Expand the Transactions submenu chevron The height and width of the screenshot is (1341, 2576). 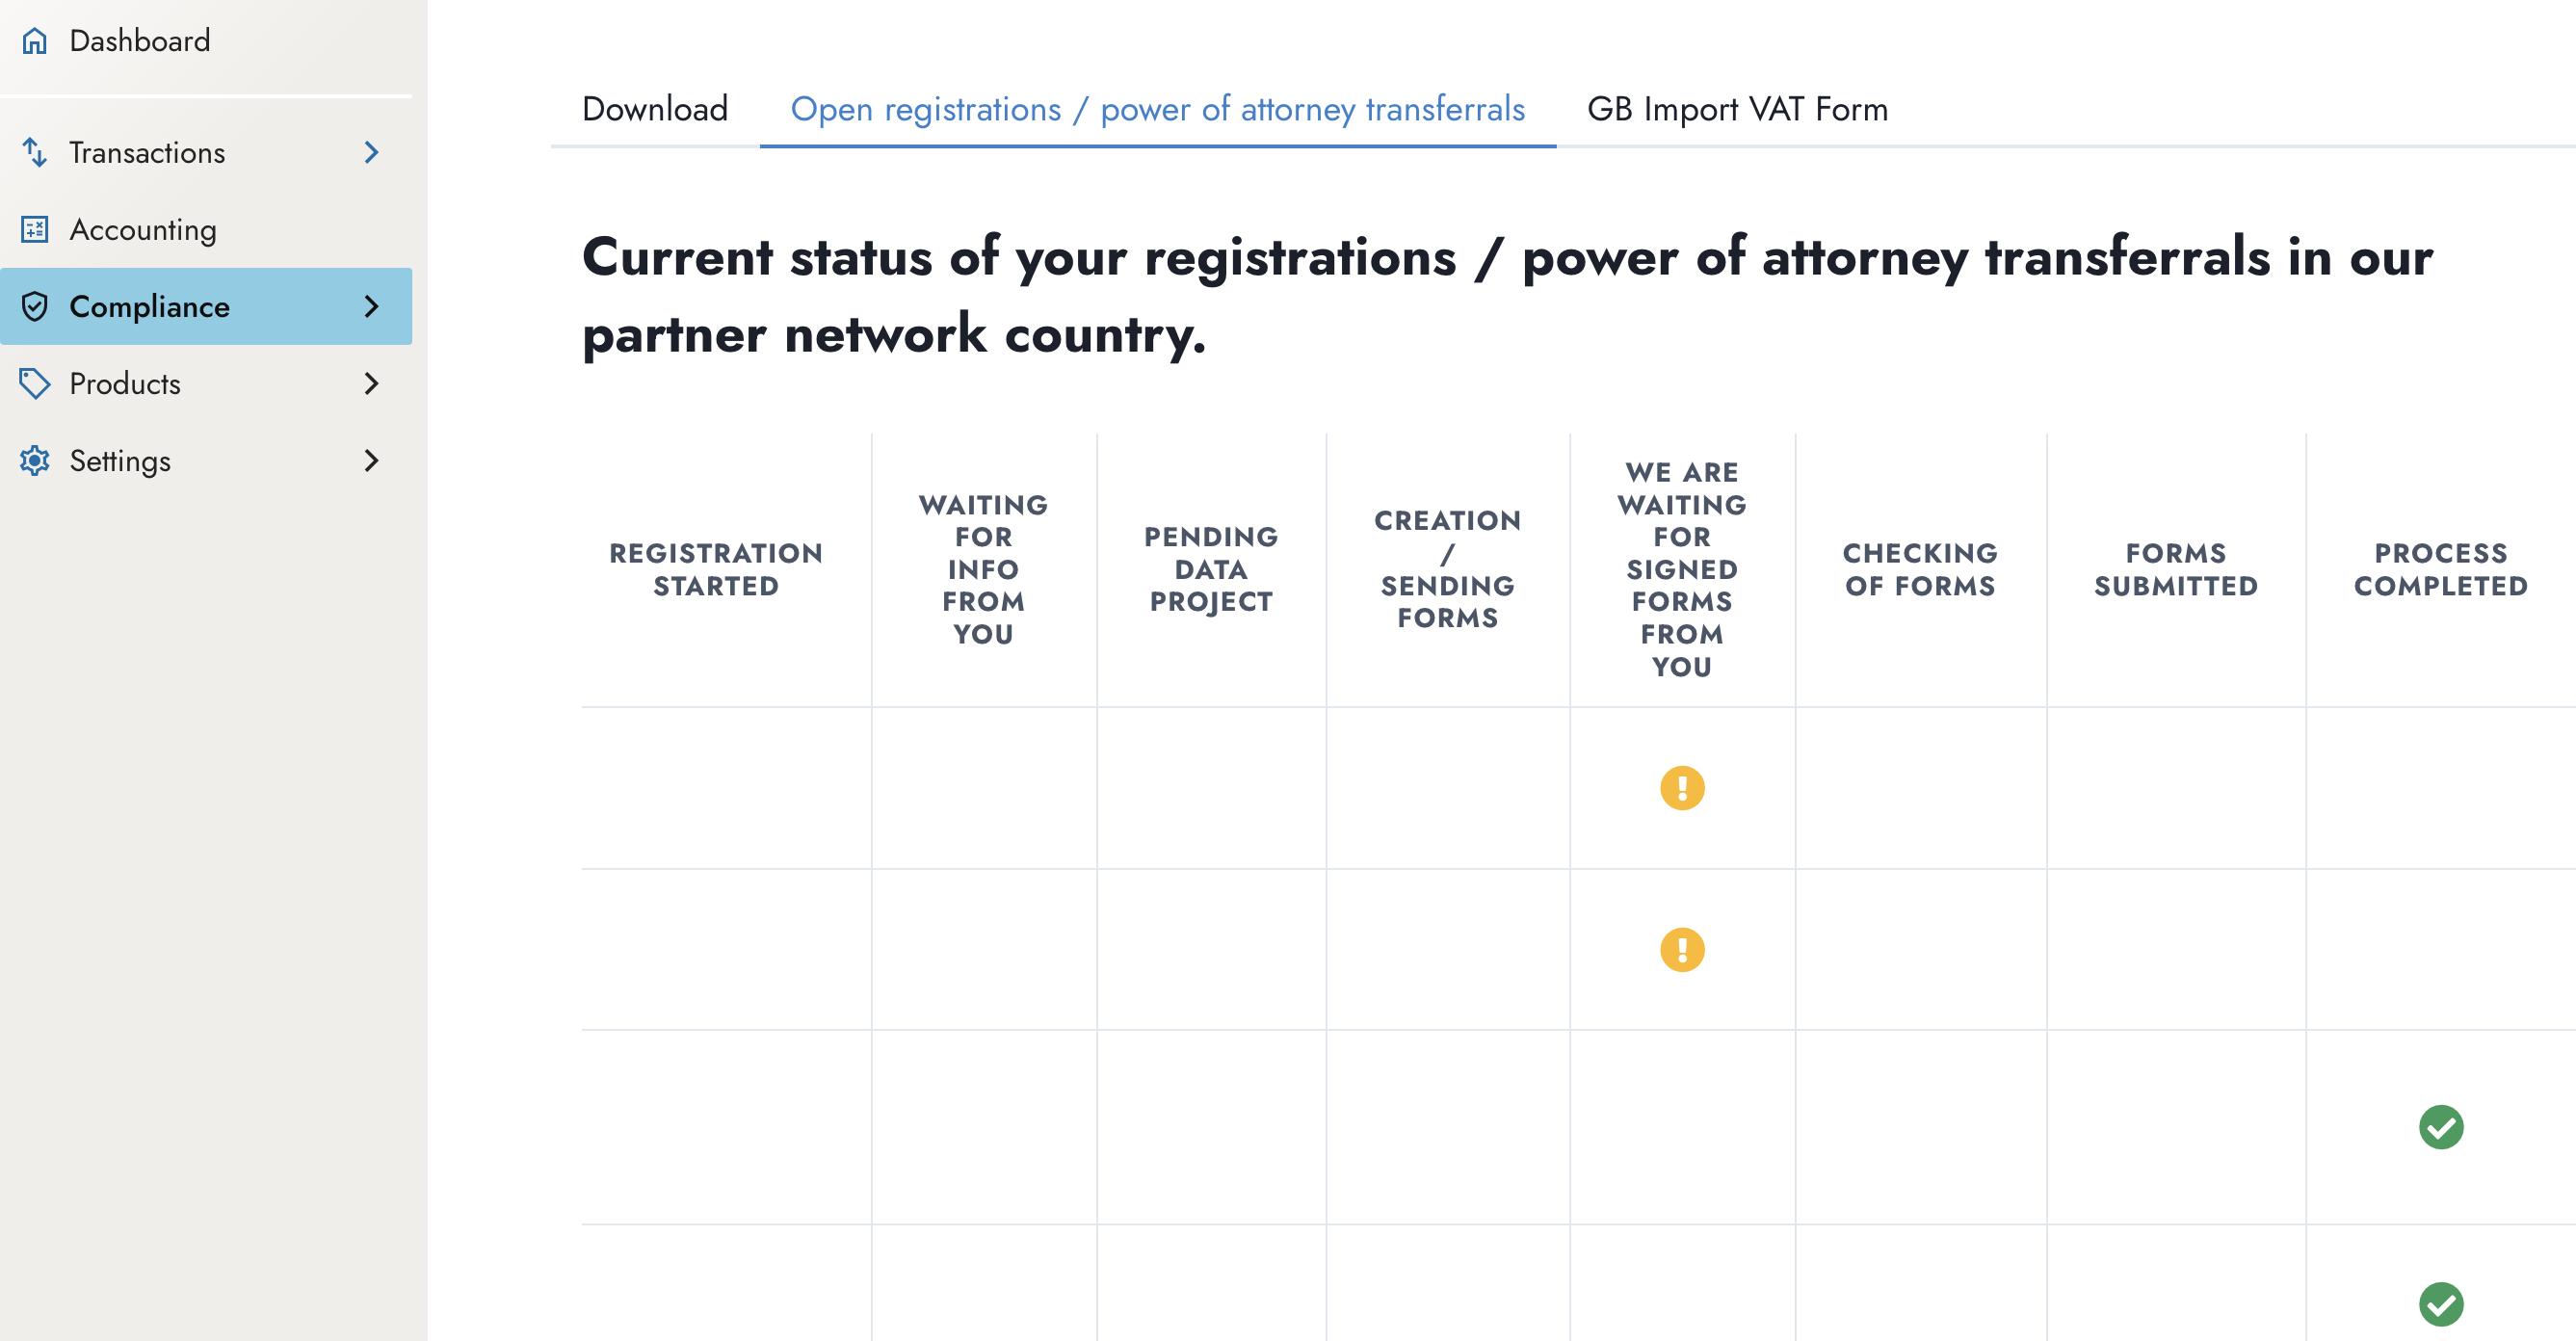pyautogui.click(x=372, y=153)
